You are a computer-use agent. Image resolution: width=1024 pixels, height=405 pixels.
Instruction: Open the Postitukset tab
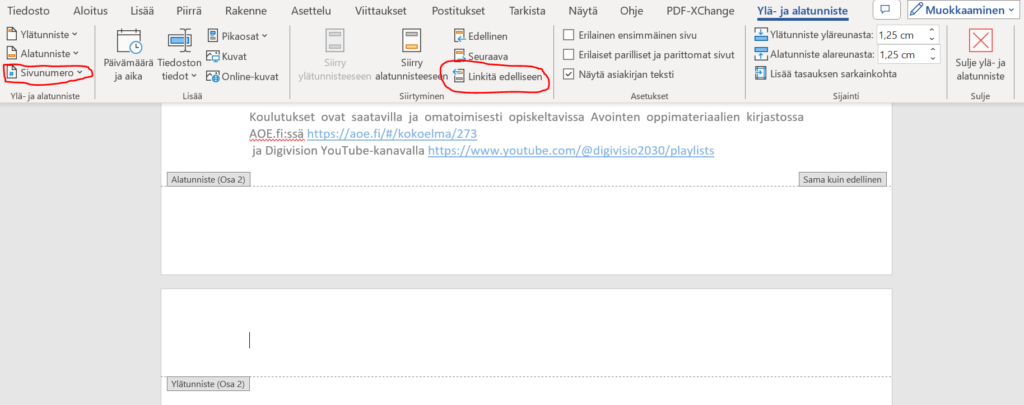tap(460, 10)
